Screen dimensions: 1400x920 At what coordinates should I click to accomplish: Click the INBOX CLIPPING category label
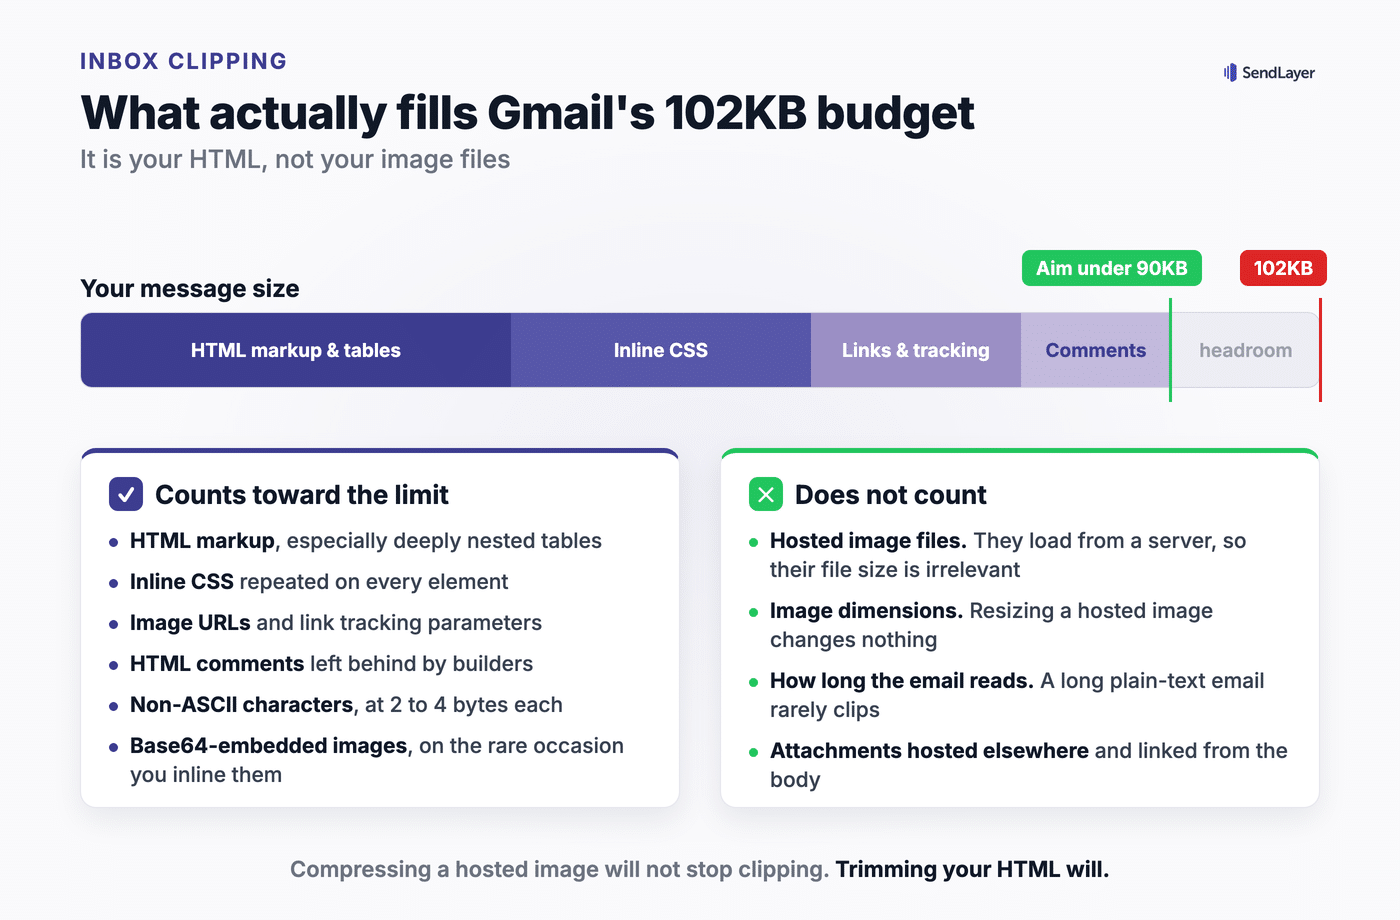pos(184,61)
